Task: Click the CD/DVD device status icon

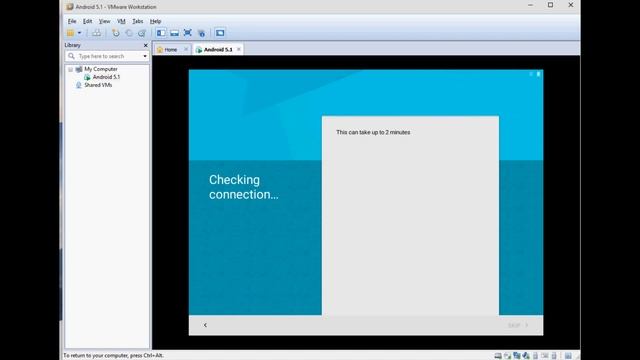Action: [x=507, y=356]
